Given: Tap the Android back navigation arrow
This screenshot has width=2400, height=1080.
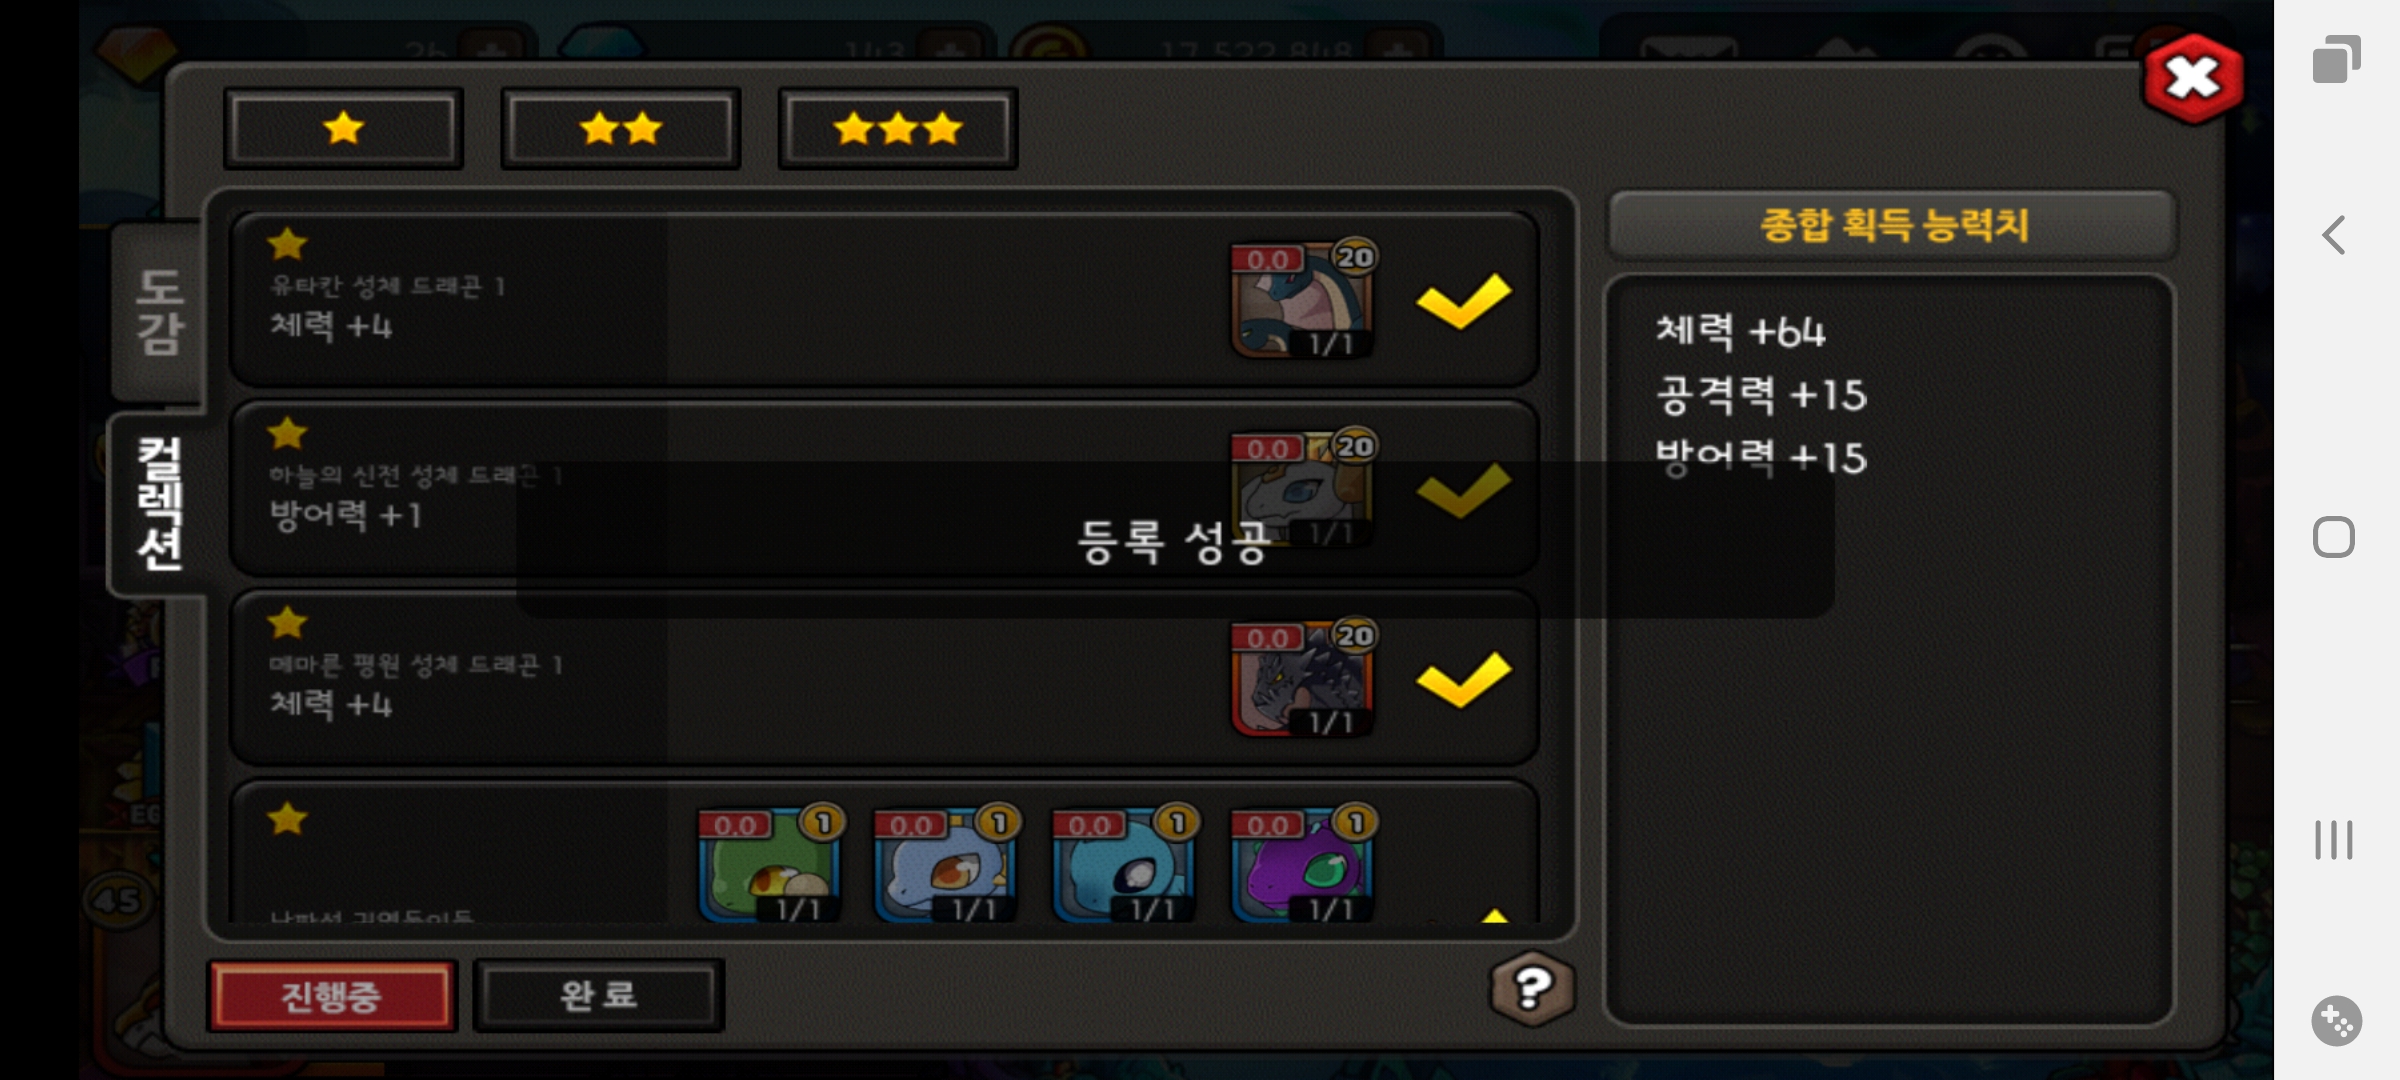Looking at the screenshot, I should coord(2334,236).
